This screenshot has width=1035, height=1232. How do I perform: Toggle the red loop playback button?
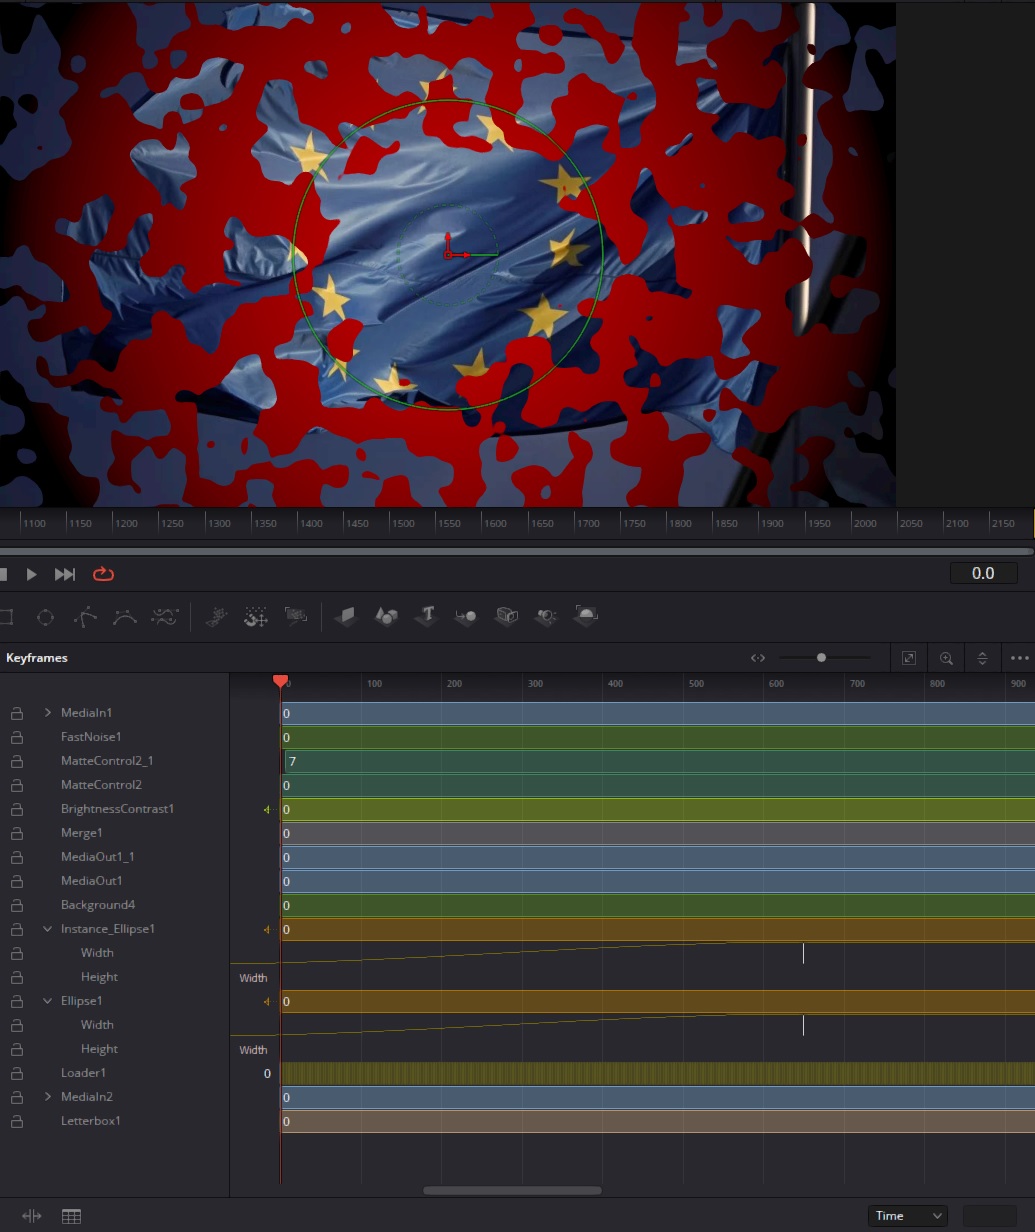pos(103,574)
